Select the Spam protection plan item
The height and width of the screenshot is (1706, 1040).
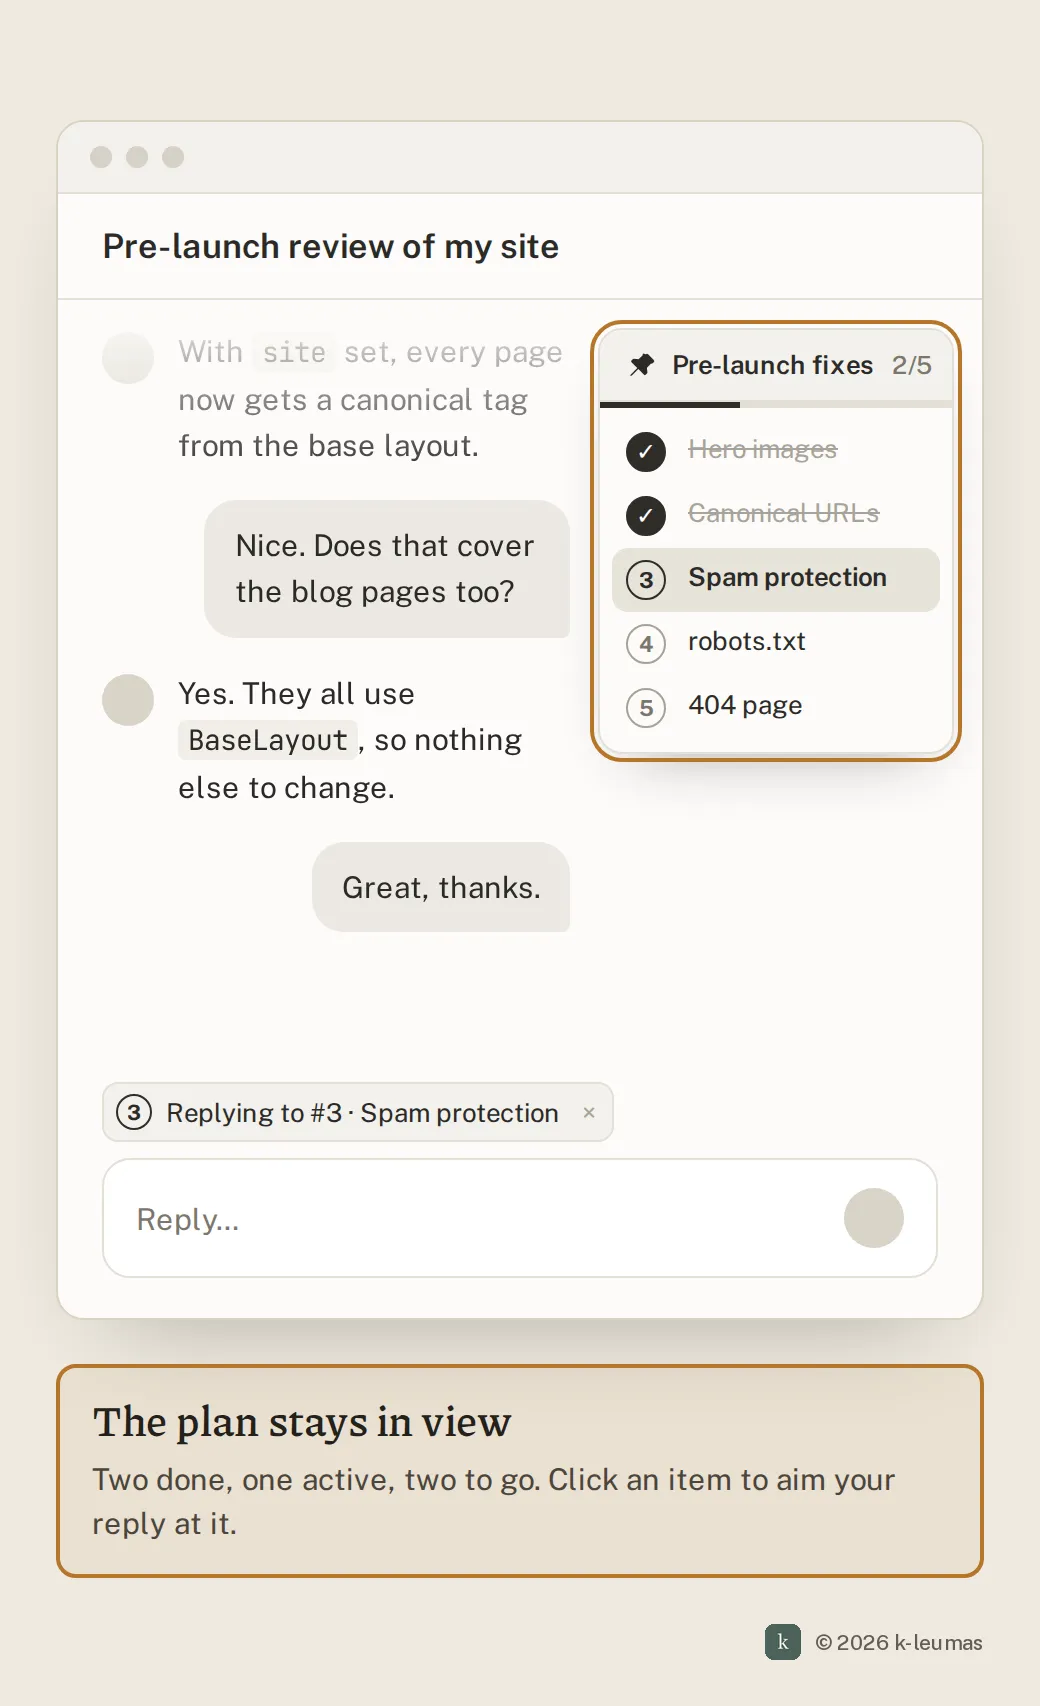[776, 579]
